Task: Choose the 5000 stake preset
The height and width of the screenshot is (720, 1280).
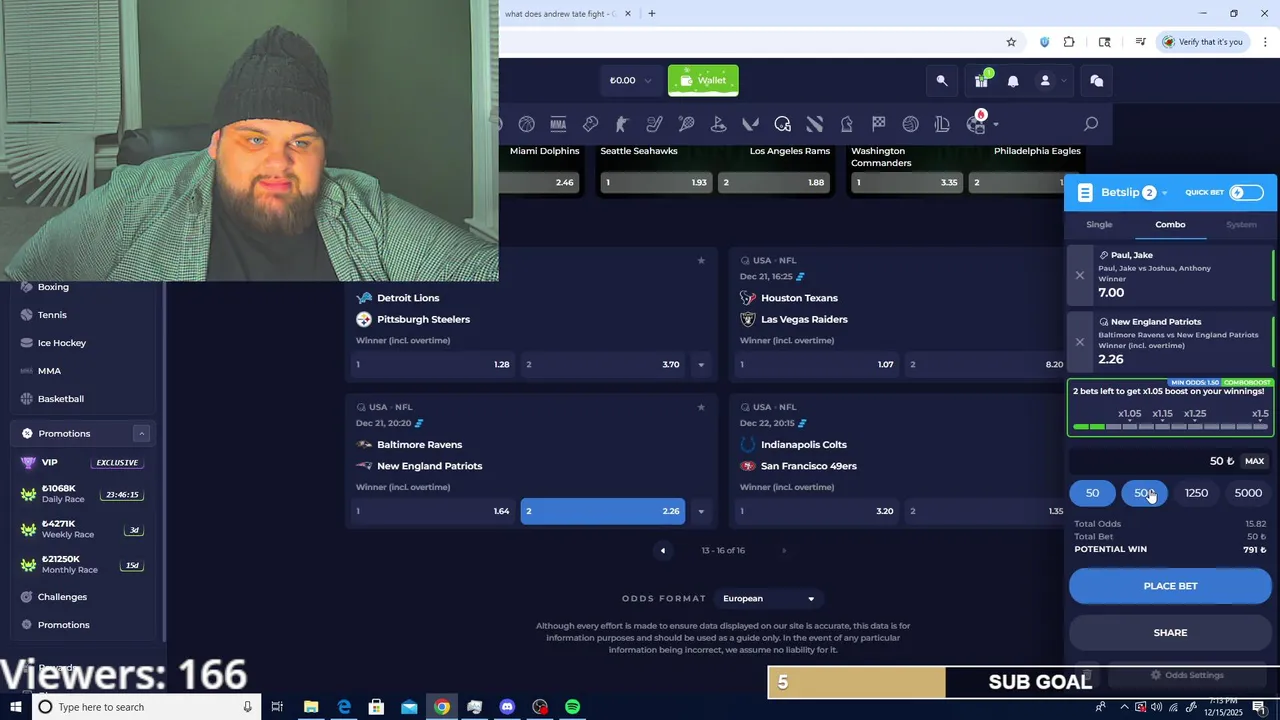Action: [1248, 493]
